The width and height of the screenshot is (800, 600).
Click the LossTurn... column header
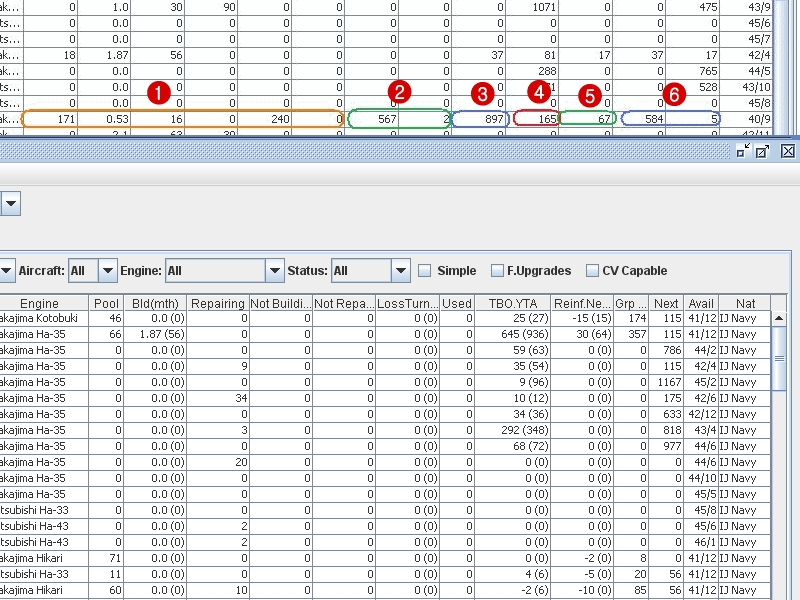407,304
